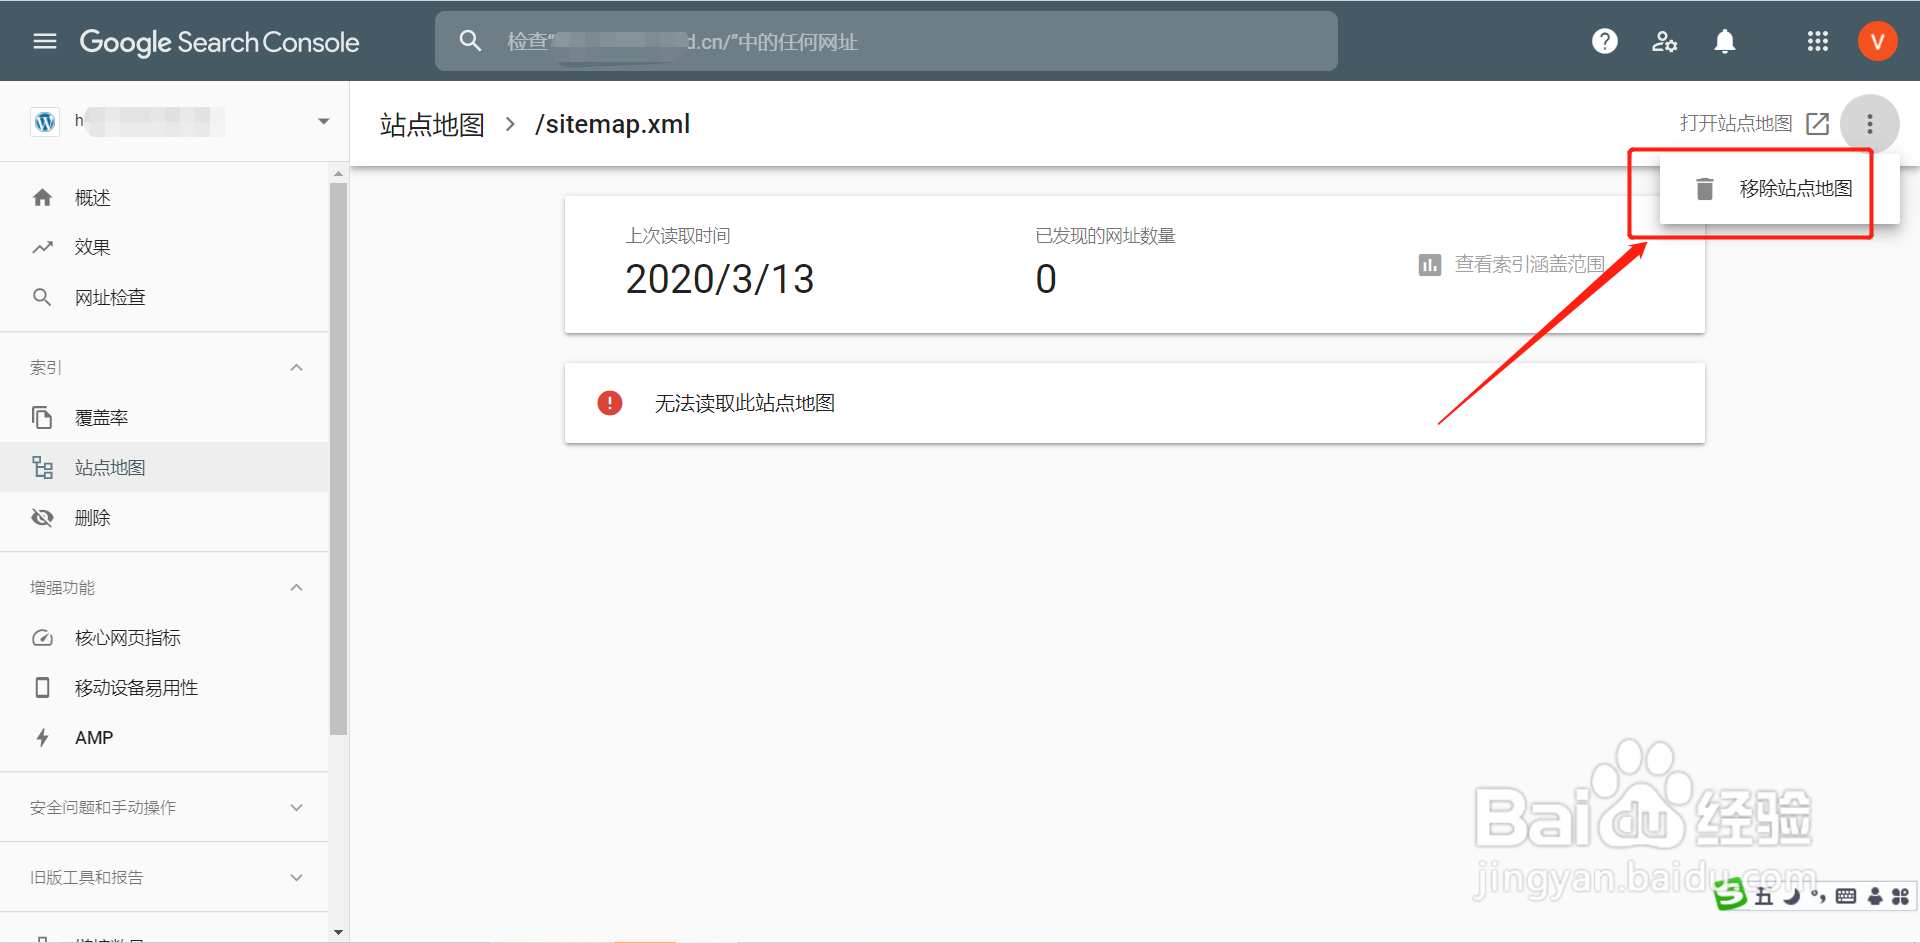Click the IME moon toggle icon

pos(1791,896)
